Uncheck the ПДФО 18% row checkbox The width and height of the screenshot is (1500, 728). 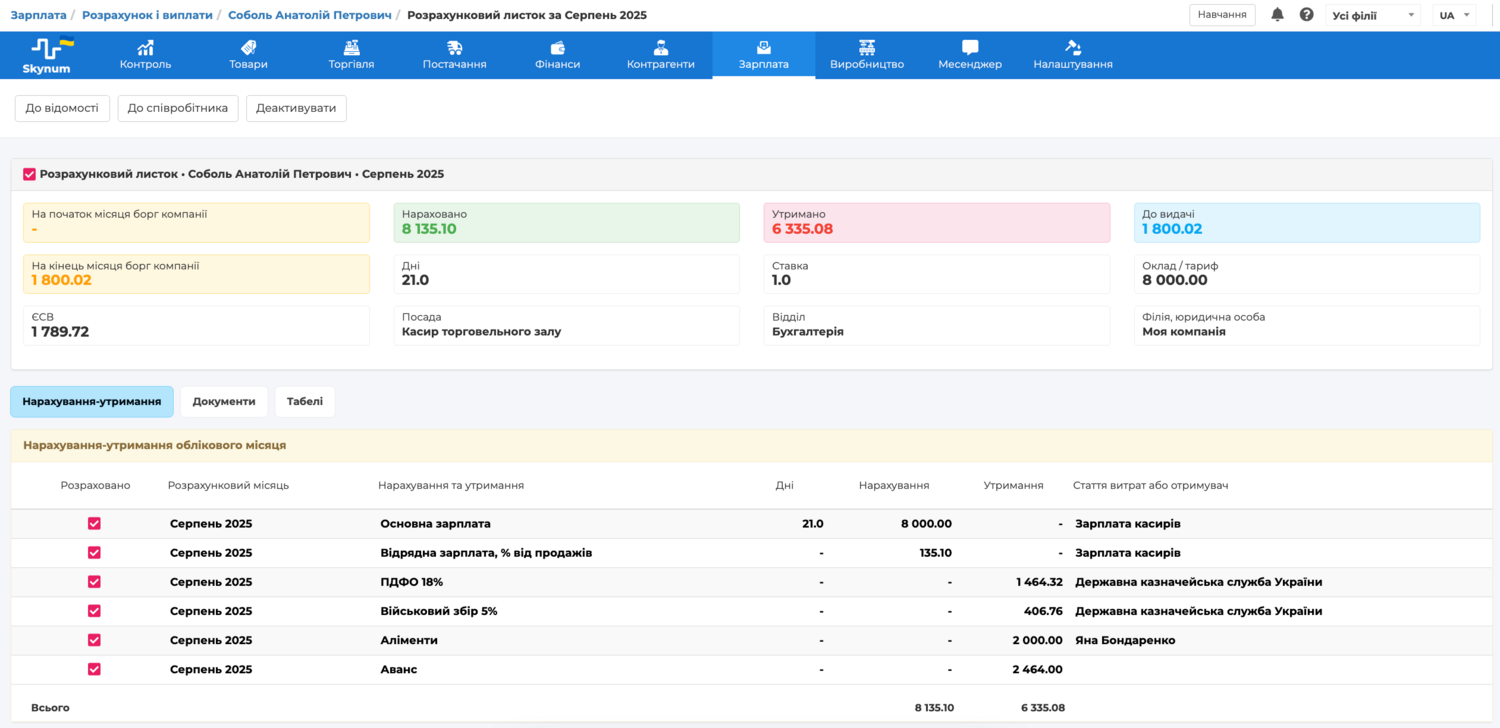(x=94, y=582)
